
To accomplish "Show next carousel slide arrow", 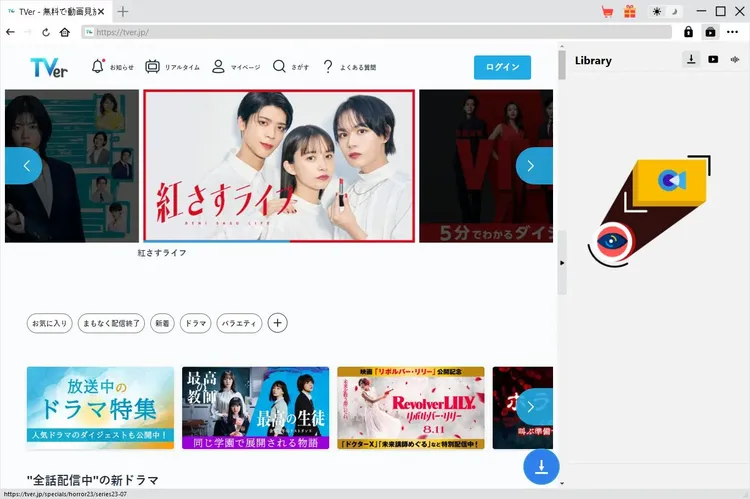I will (x=533, y=166).
